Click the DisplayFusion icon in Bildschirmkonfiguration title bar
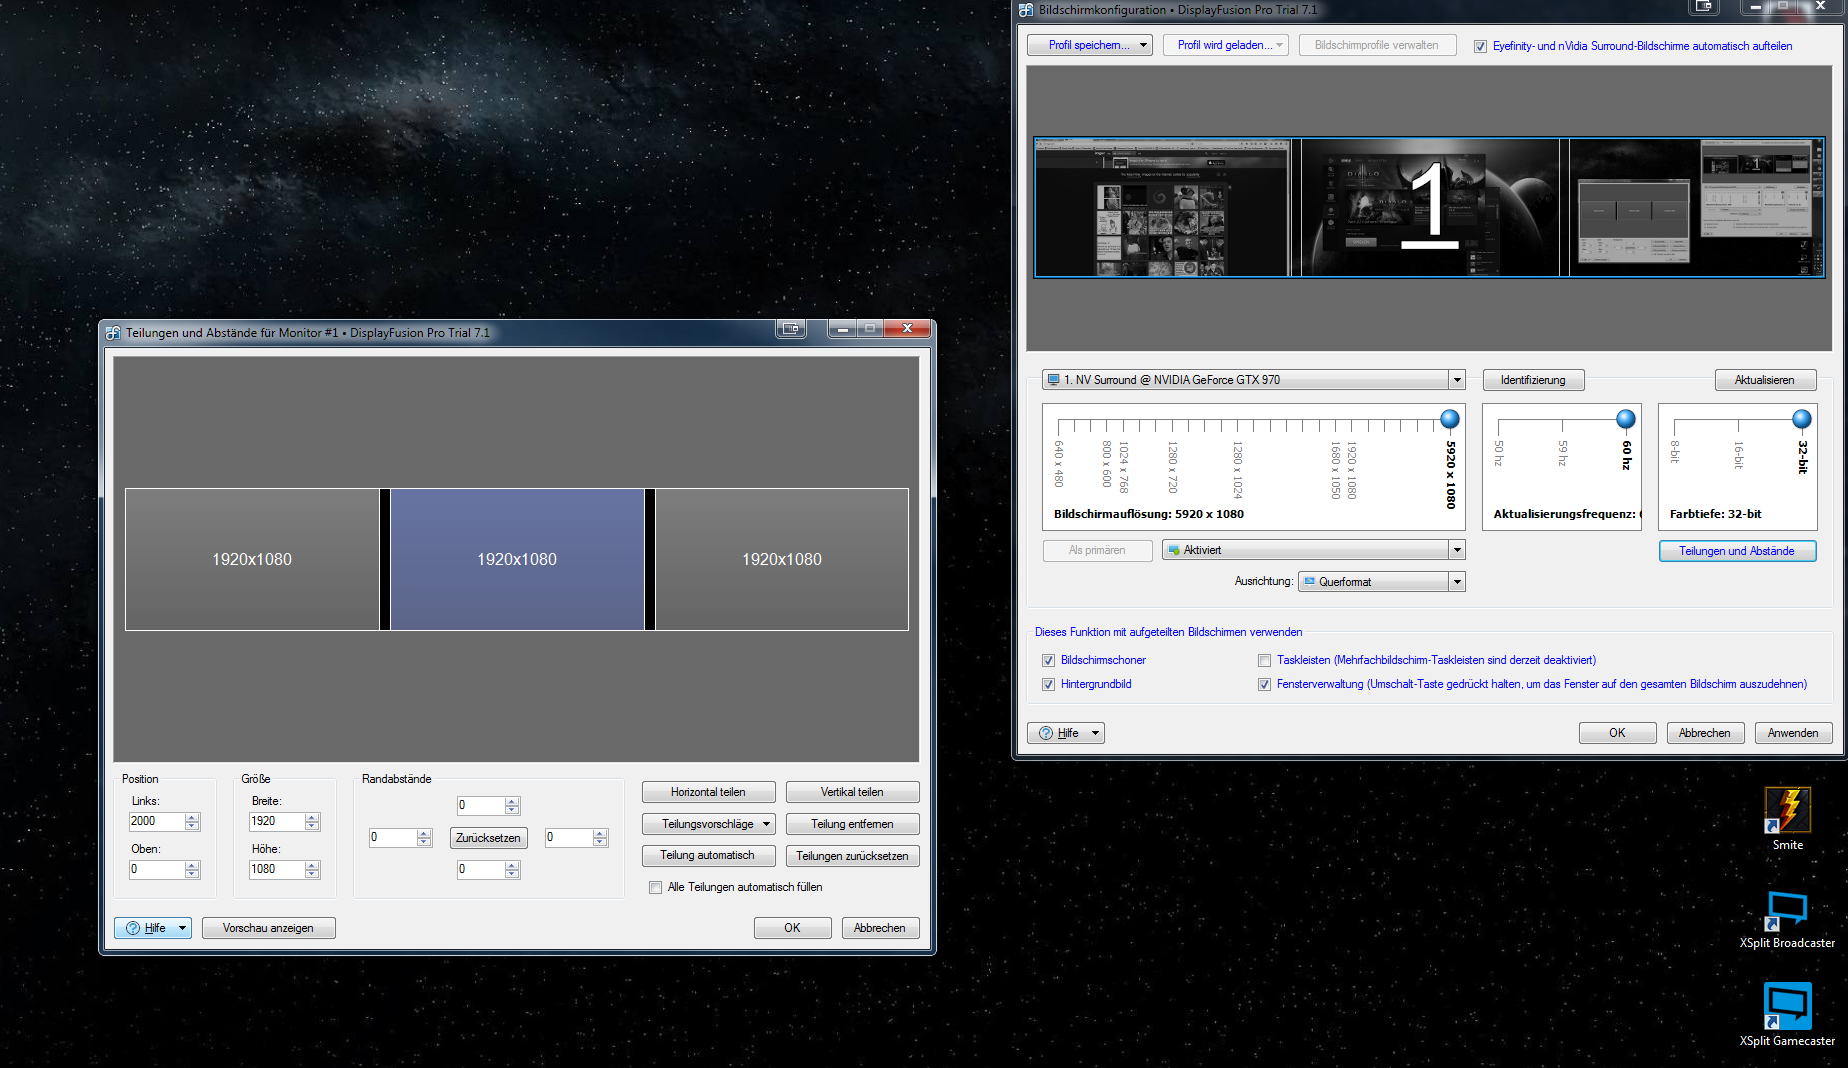This screenshot has width=1848, height=1068. pyautogui.click(x=1026, y=10)
